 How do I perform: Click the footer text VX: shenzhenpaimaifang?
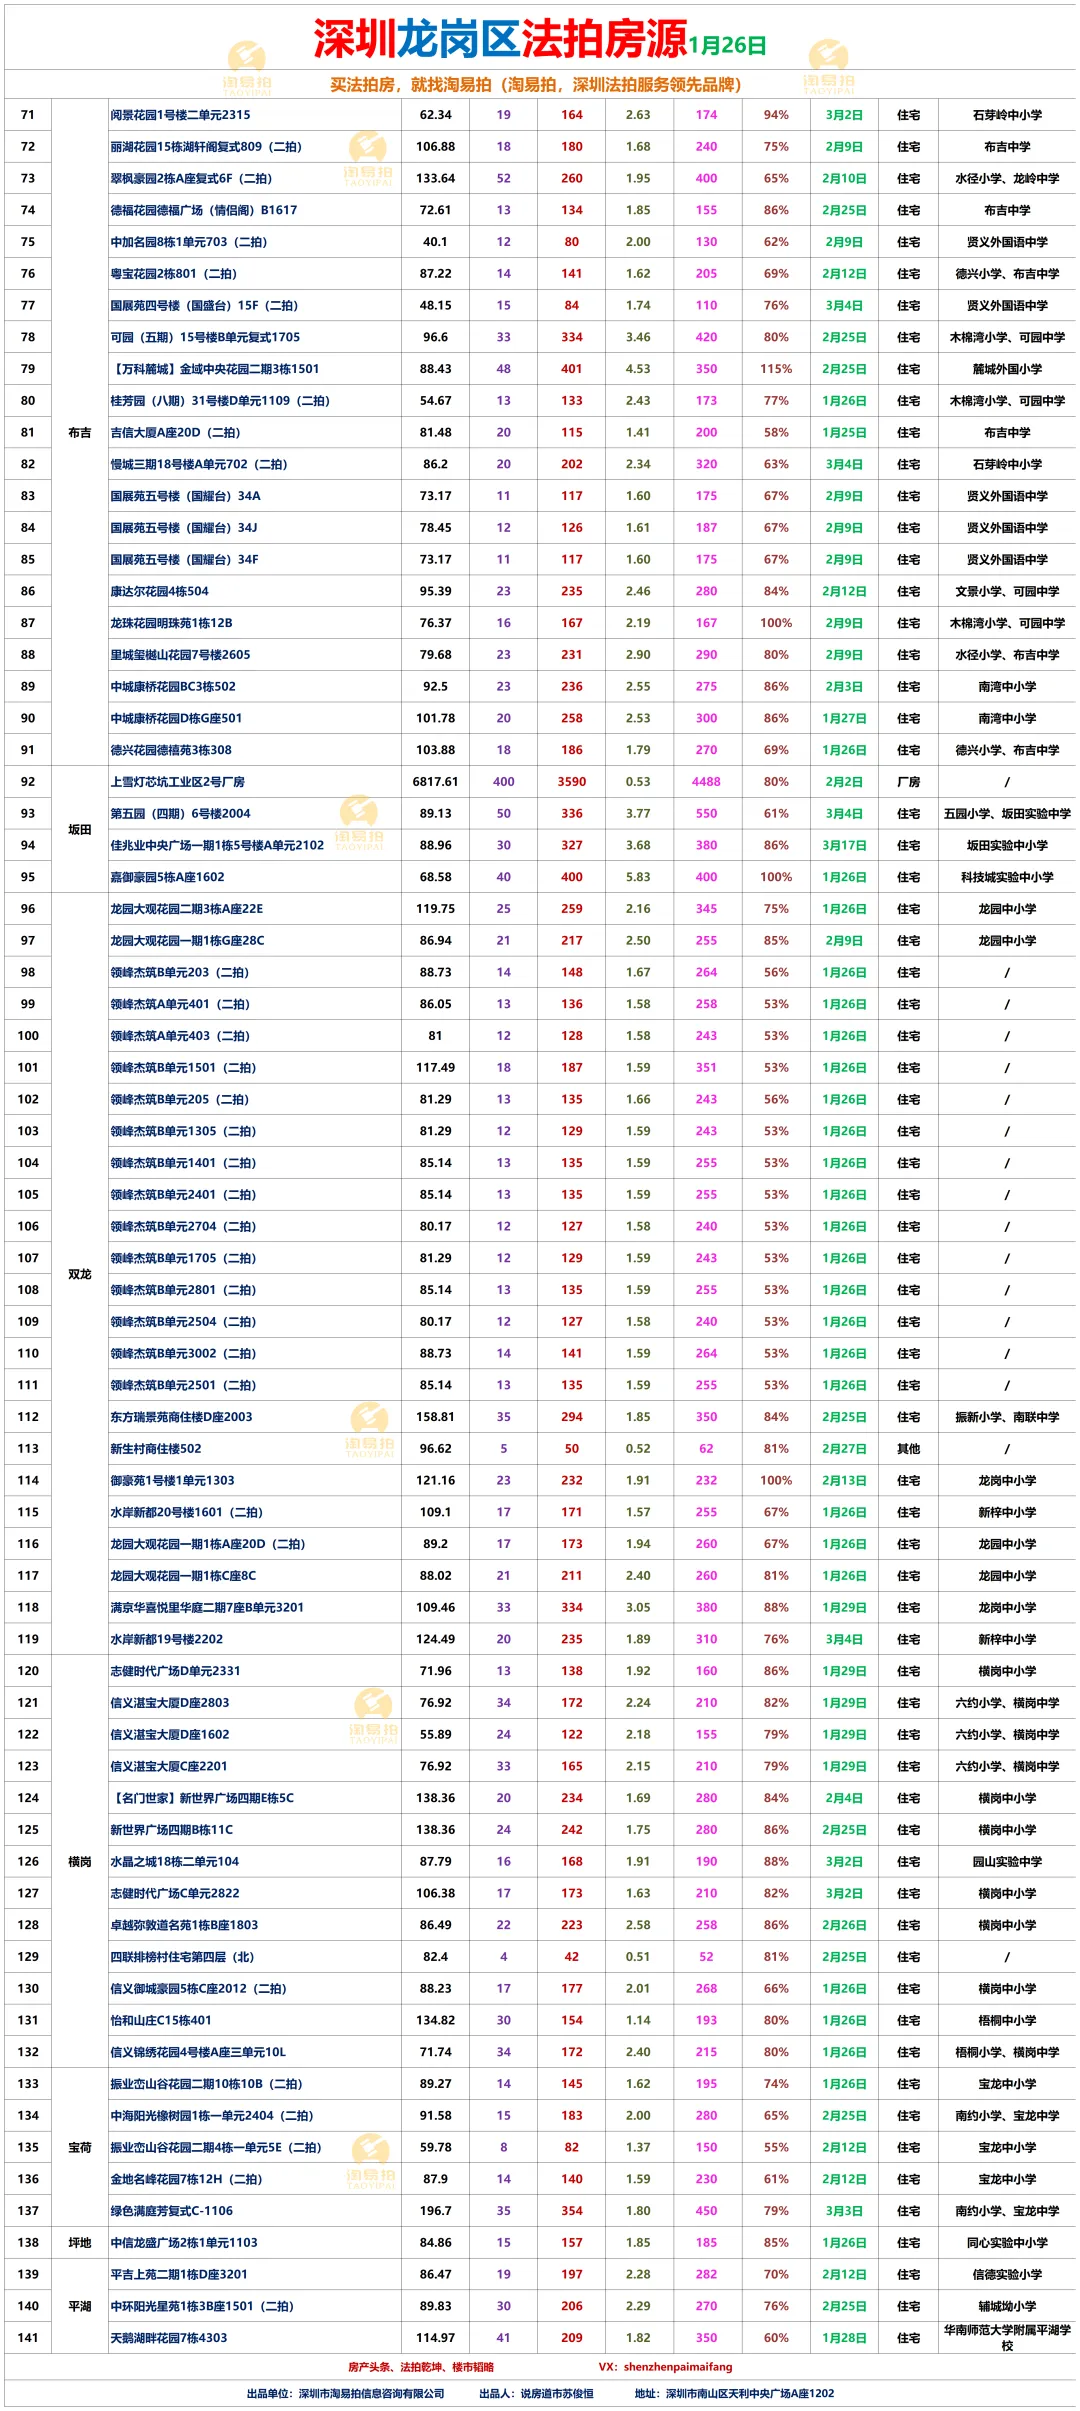coord(665,2367)
